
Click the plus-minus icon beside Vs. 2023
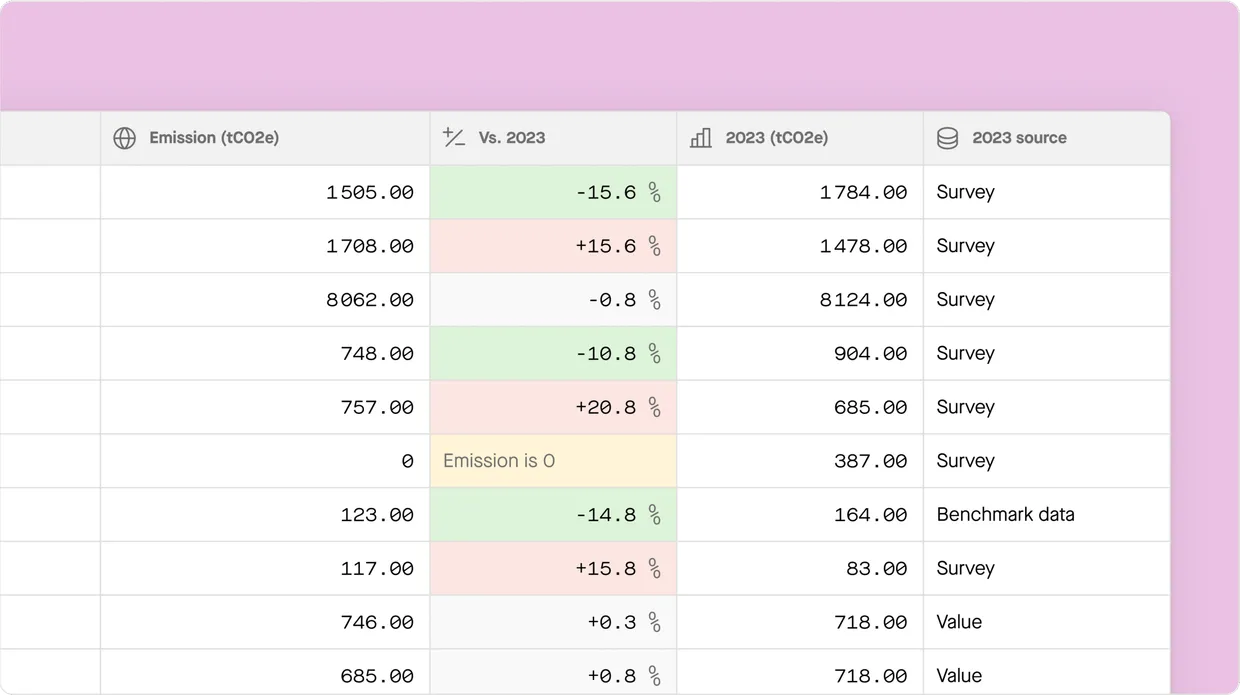pyautogui.click(x=454, y=138)
